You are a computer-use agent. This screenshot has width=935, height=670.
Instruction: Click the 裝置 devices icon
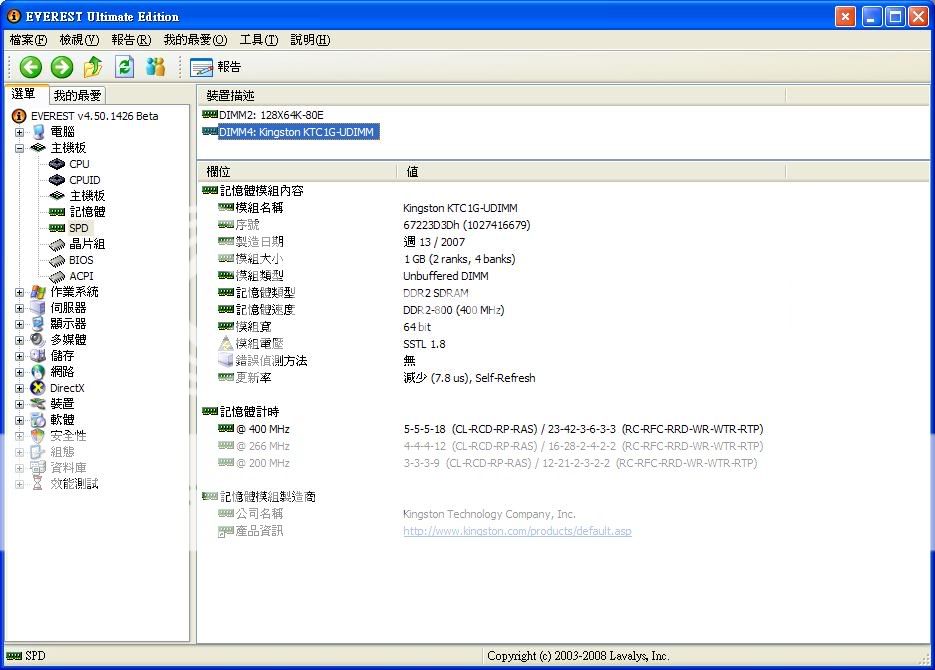[x=38, y=404]
